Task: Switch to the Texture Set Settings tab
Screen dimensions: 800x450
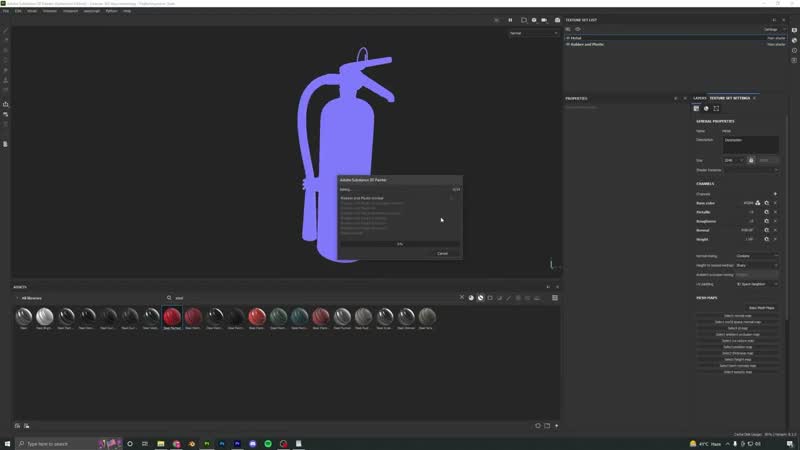Action: click(730, 98)
